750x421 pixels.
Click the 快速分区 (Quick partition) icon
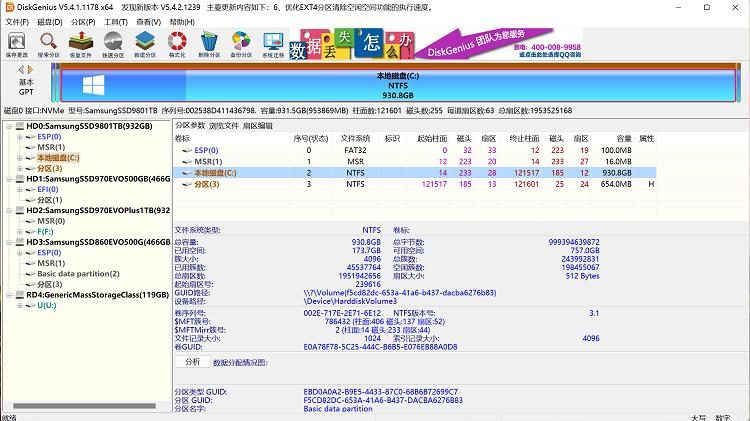[112, 42]
